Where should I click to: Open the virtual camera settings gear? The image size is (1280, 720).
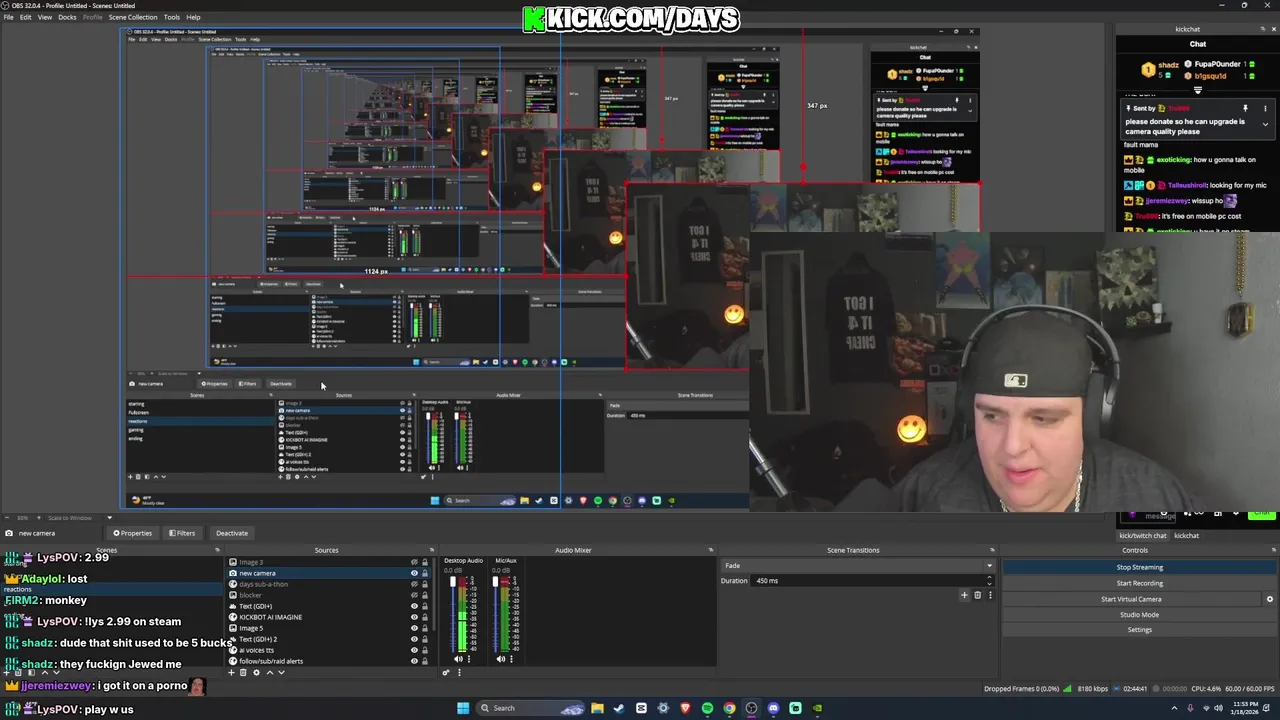(1270, 599)
